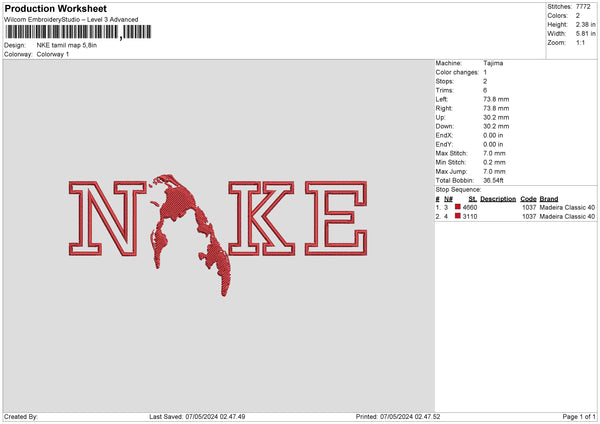Screen dimensions: 600x424
Task: Click the barcode in the worksheet header
Action: tap(78, 32)
